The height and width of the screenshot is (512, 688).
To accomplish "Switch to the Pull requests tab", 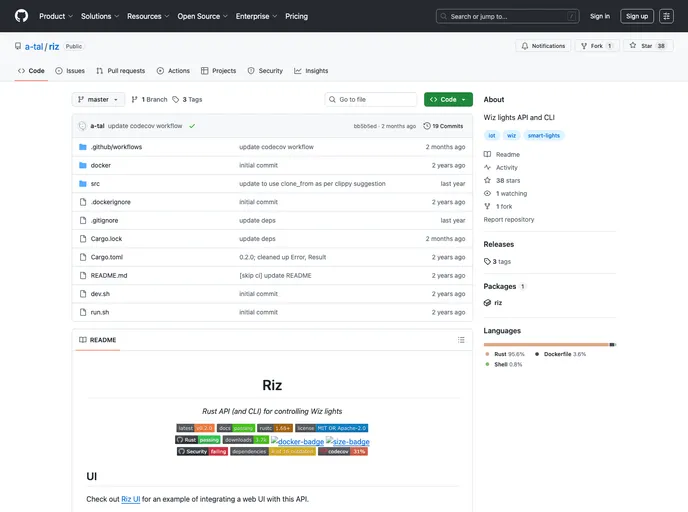I will coord(121,71).
